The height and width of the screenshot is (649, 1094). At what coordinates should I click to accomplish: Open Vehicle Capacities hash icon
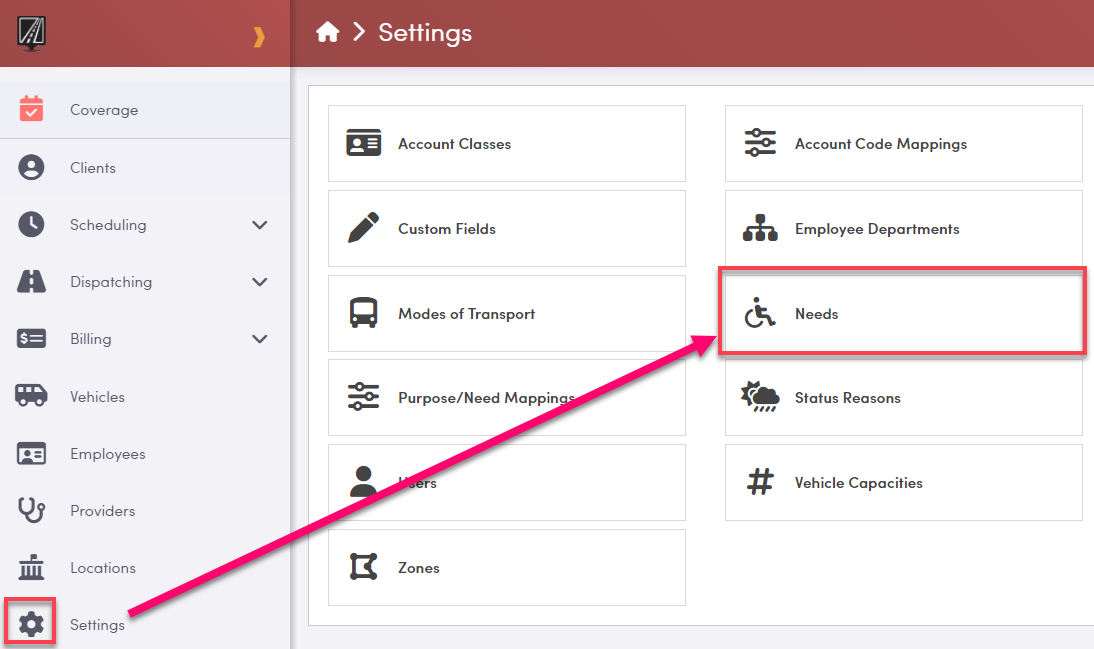(761, 483)
